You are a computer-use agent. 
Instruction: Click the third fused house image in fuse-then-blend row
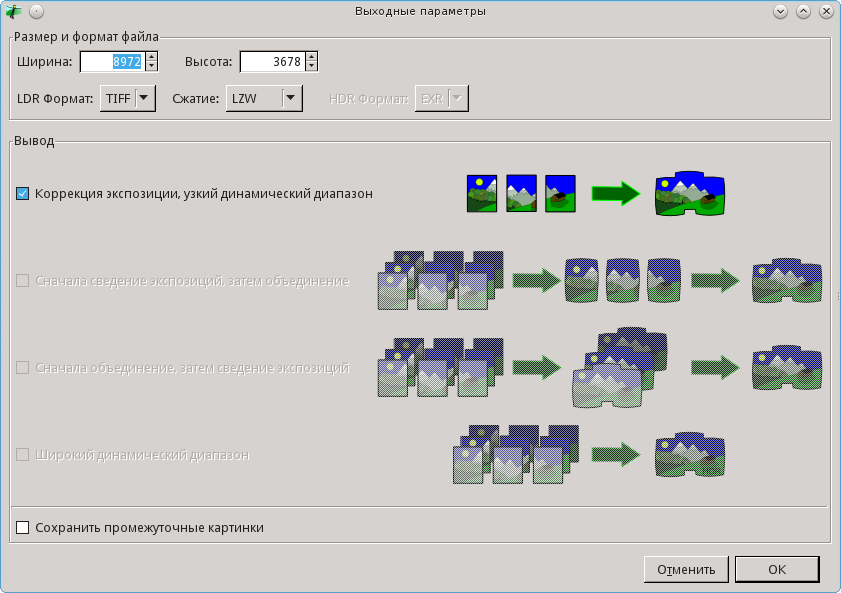coord(664,280)
